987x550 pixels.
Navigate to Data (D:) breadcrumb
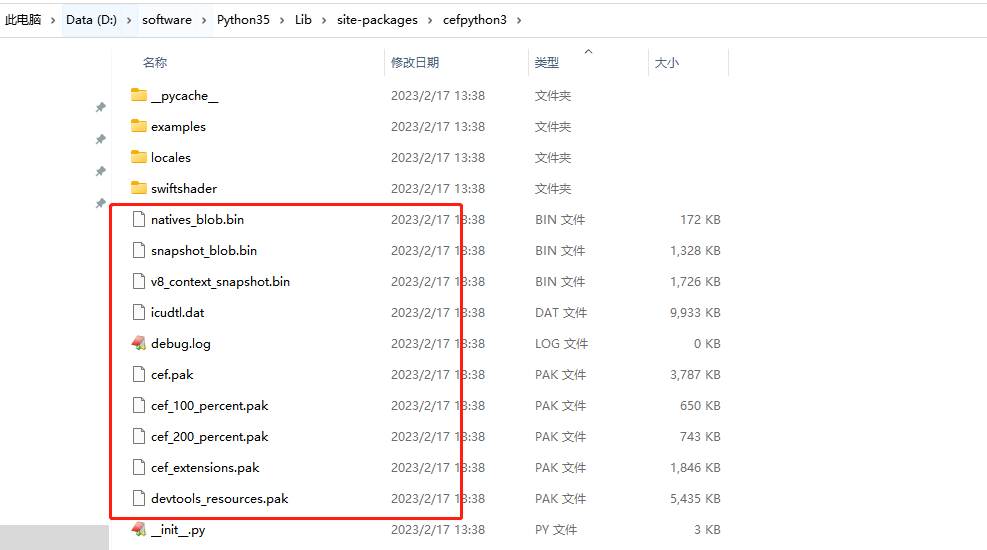(91, 20)
